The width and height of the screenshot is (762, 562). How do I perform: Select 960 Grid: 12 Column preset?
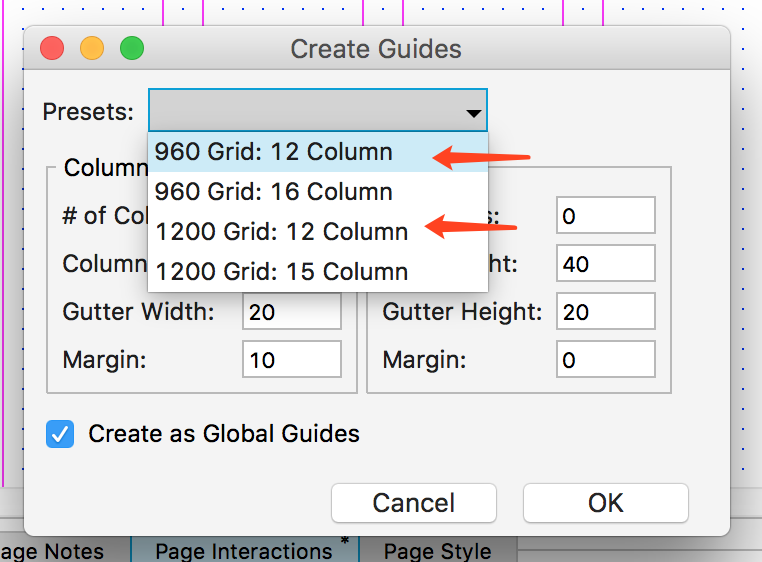273,152
